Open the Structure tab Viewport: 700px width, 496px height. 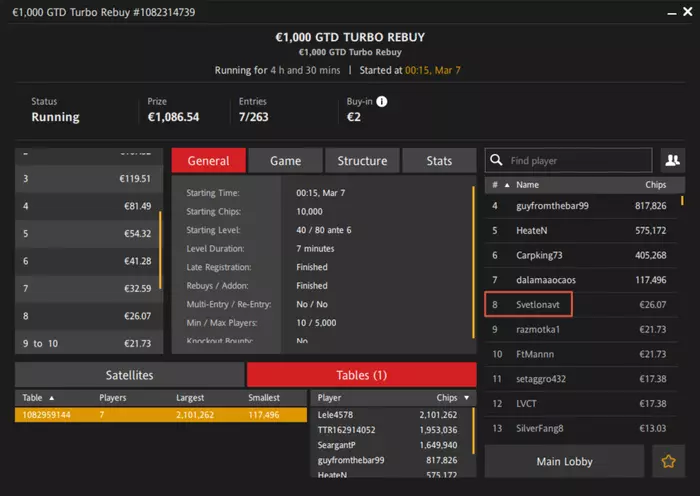(362, 161)
